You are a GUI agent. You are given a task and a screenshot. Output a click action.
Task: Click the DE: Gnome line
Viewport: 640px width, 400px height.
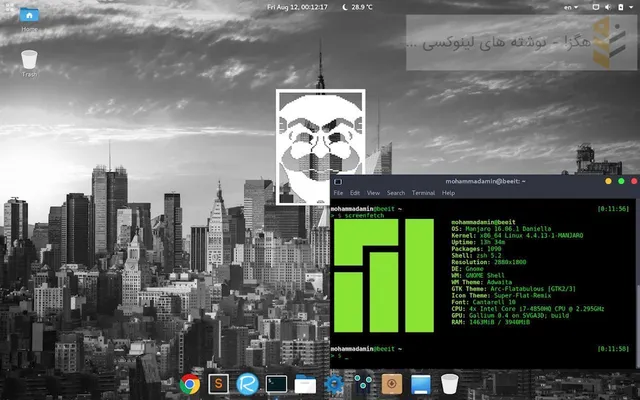[467, 269]
